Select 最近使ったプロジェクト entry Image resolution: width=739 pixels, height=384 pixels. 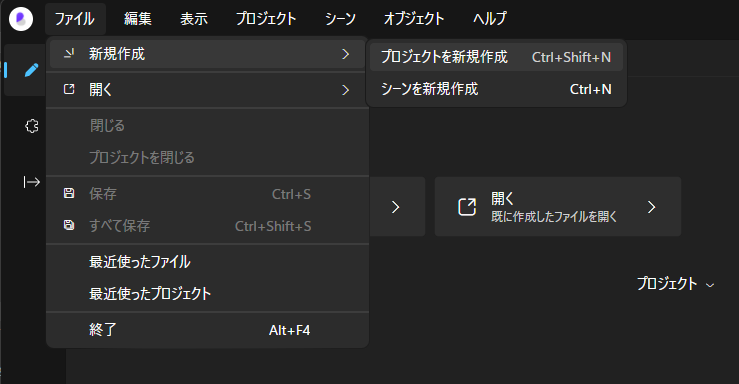coord(207,294)
